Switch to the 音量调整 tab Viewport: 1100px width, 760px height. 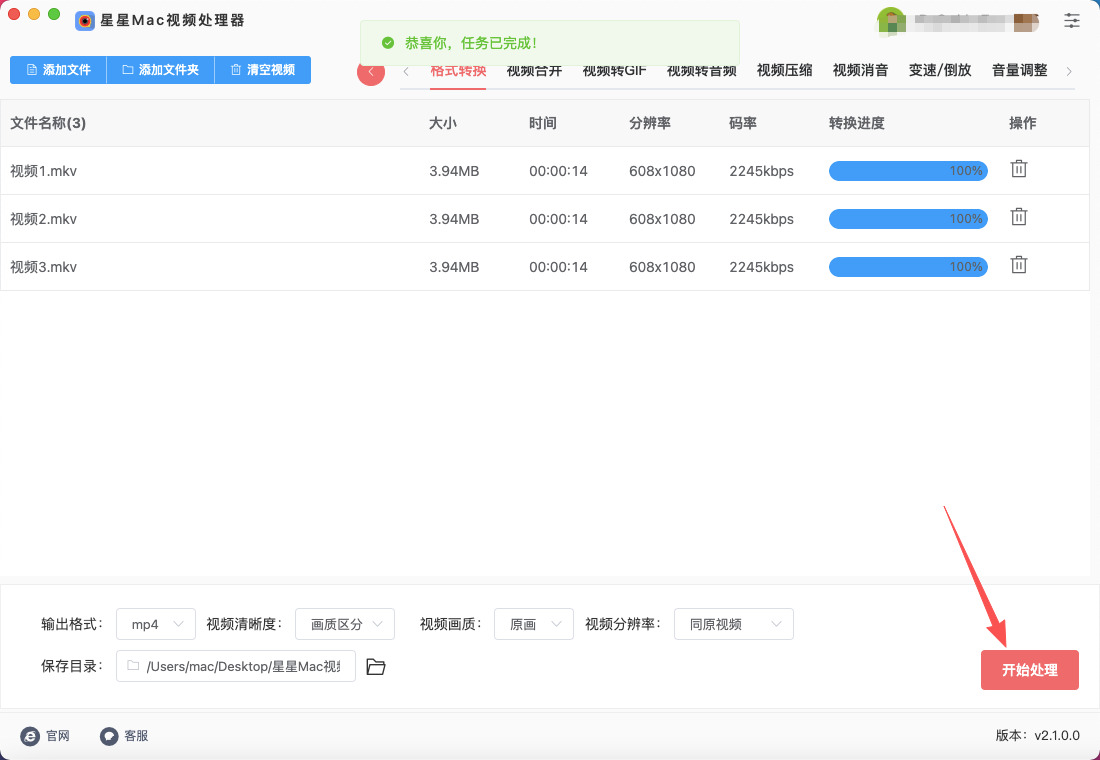[x=1019, y=70]
